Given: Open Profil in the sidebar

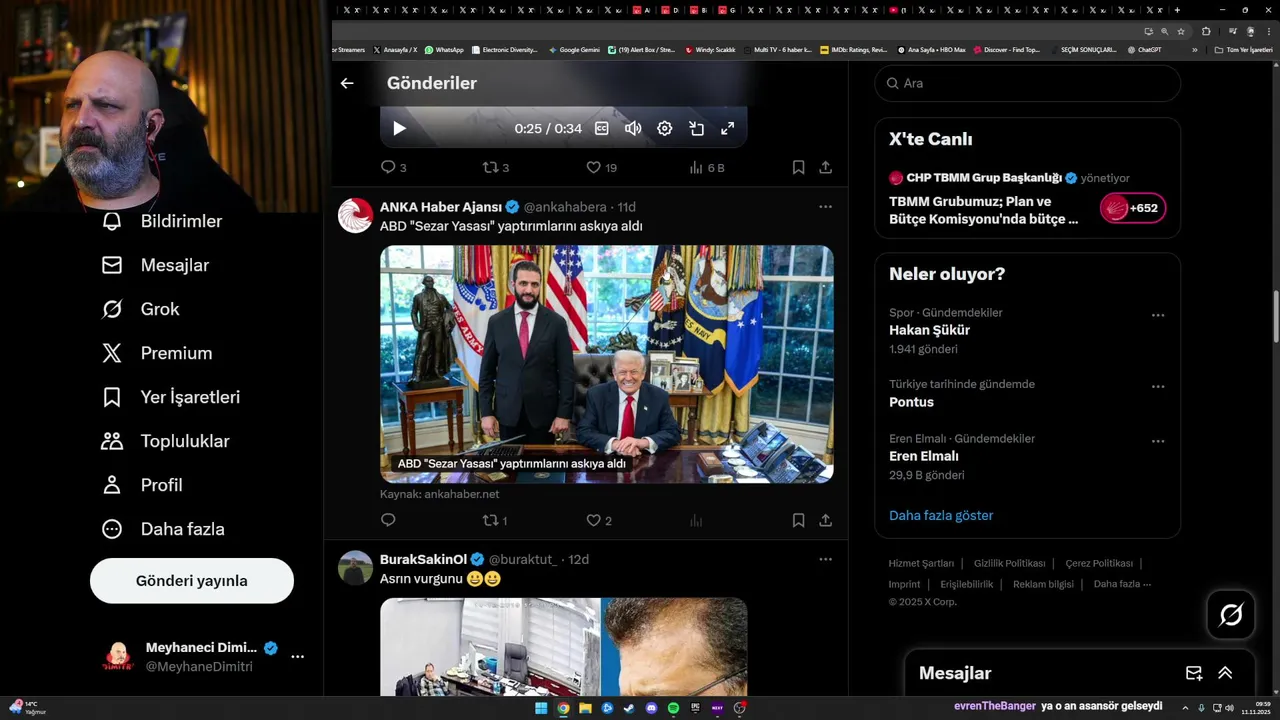Looking at the screenshot, I should coord(142,485).
